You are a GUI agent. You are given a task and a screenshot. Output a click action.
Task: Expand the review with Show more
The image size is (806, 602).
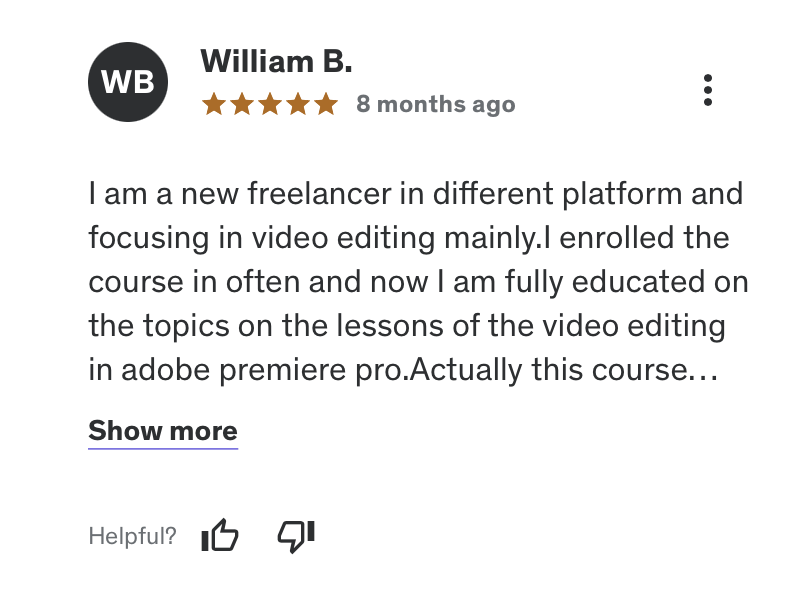[x=163, y=431]
